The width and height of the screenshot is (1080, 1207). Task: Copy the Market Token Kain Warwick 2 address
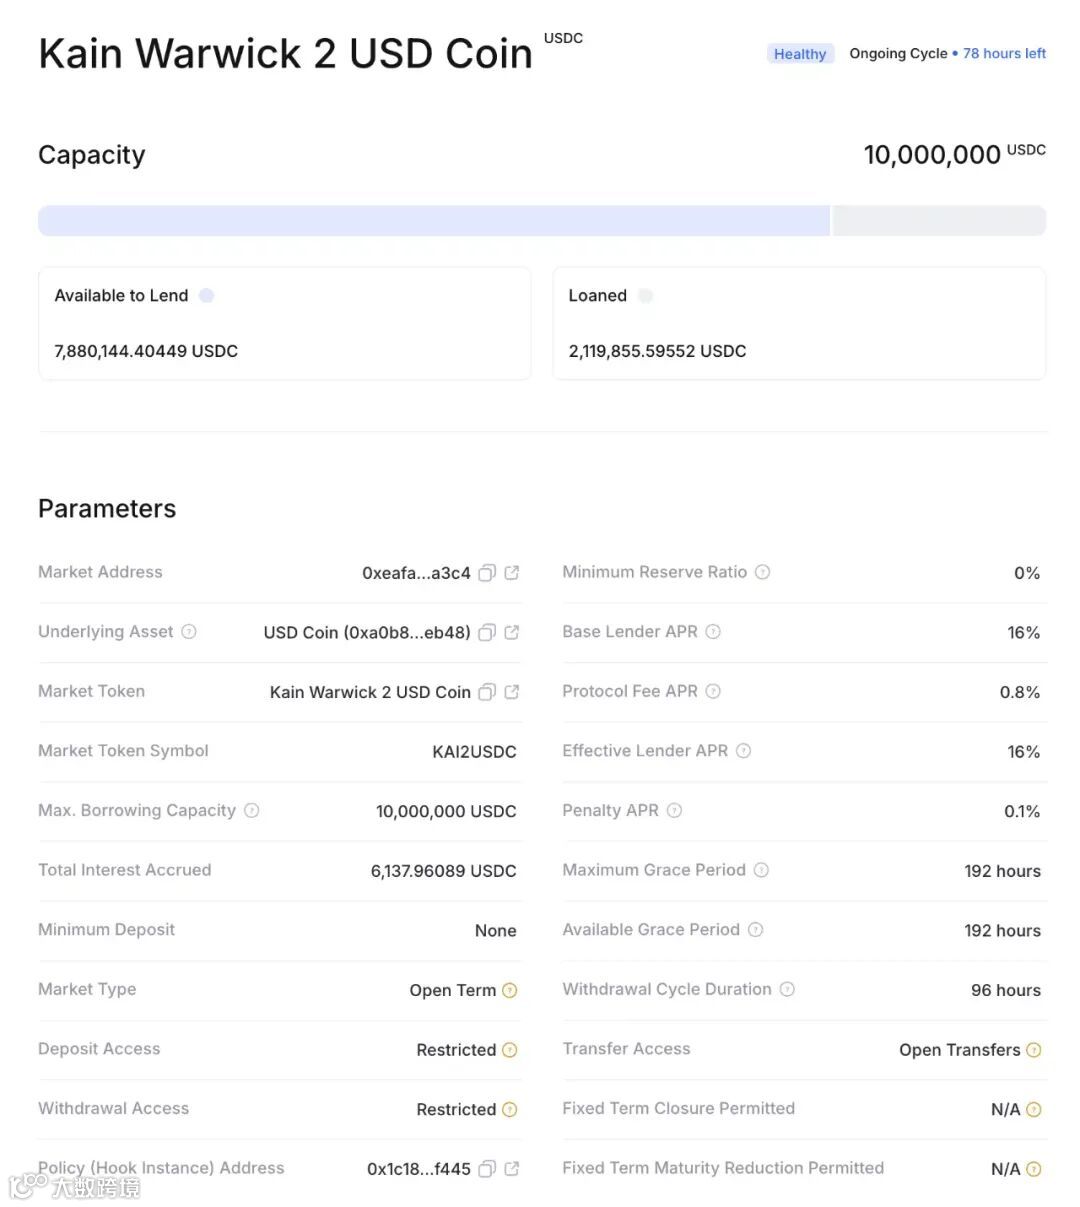(487, 692)
